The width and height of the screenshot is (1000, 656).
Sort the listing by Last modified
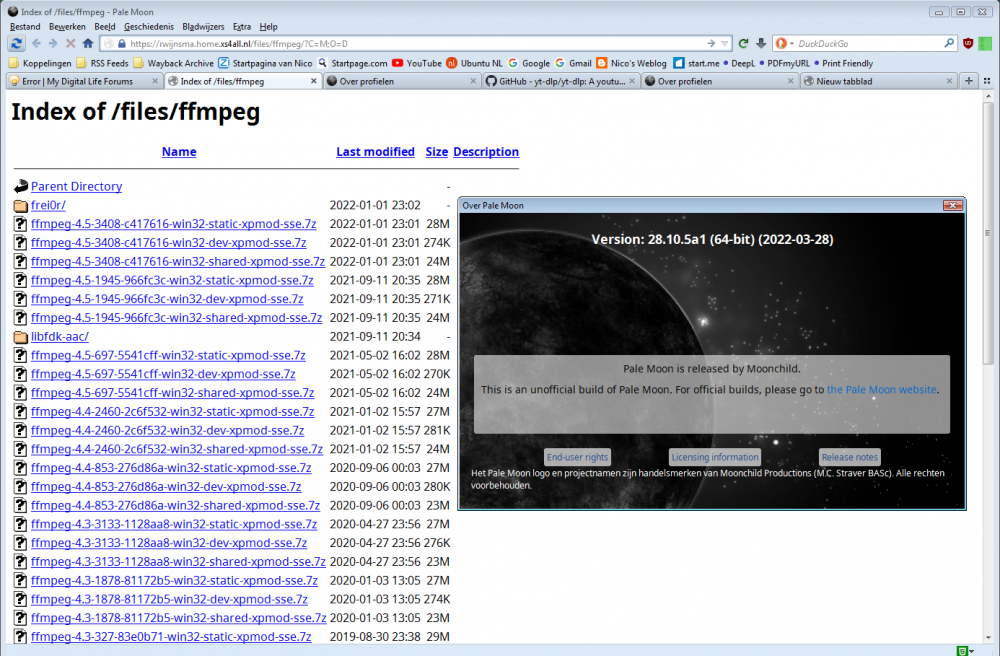375,152
